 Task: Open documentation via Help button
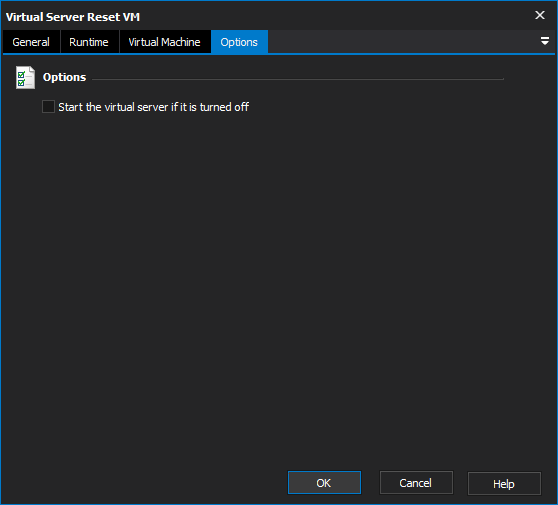[x=504, y=483]
